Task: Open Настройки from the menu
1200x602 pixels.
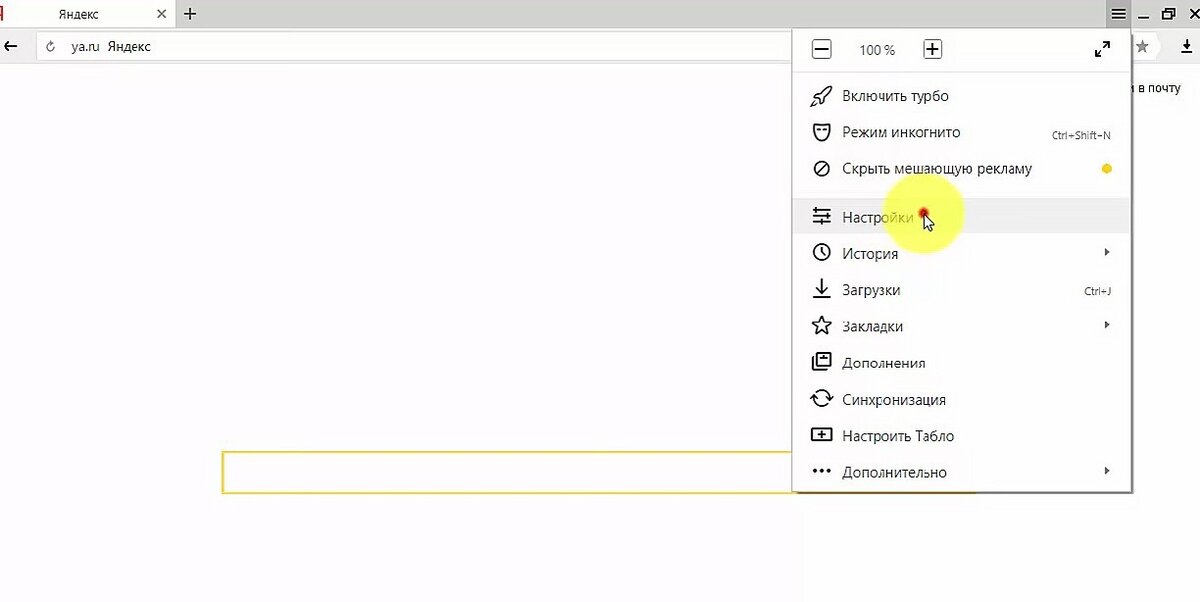Action: point(962,216)
